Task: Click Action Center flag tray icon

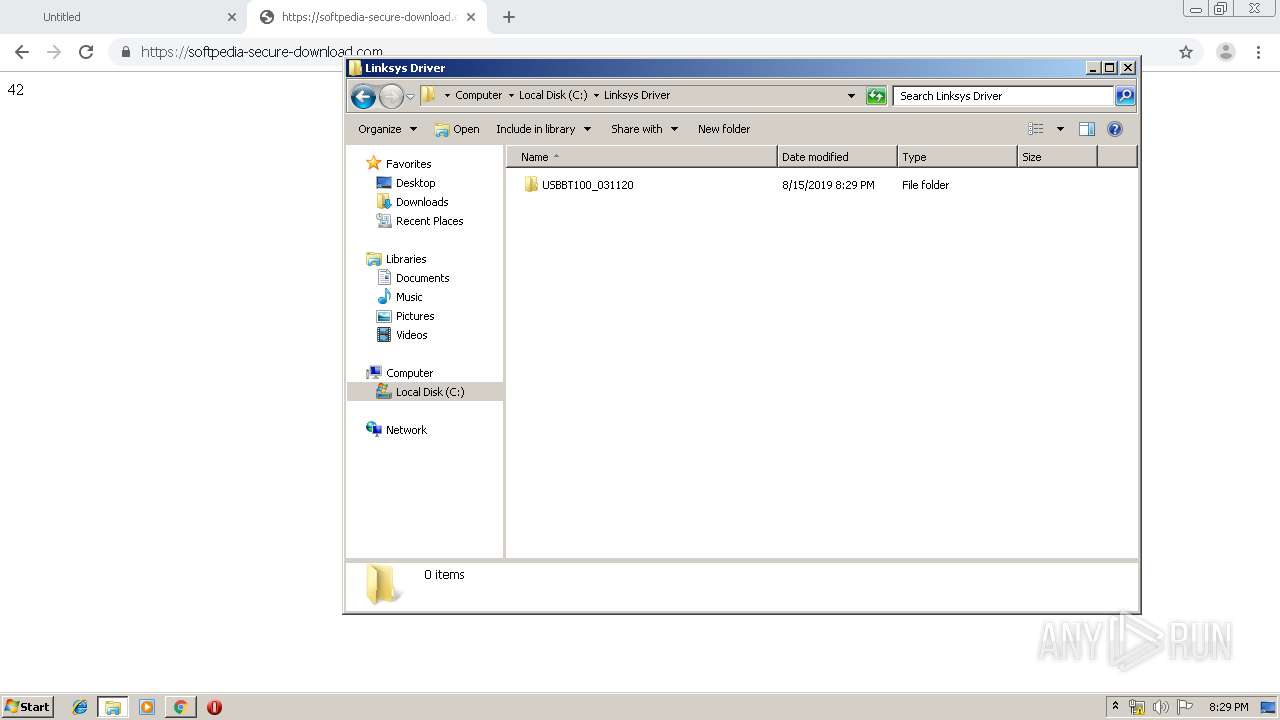Action: 1185,707
